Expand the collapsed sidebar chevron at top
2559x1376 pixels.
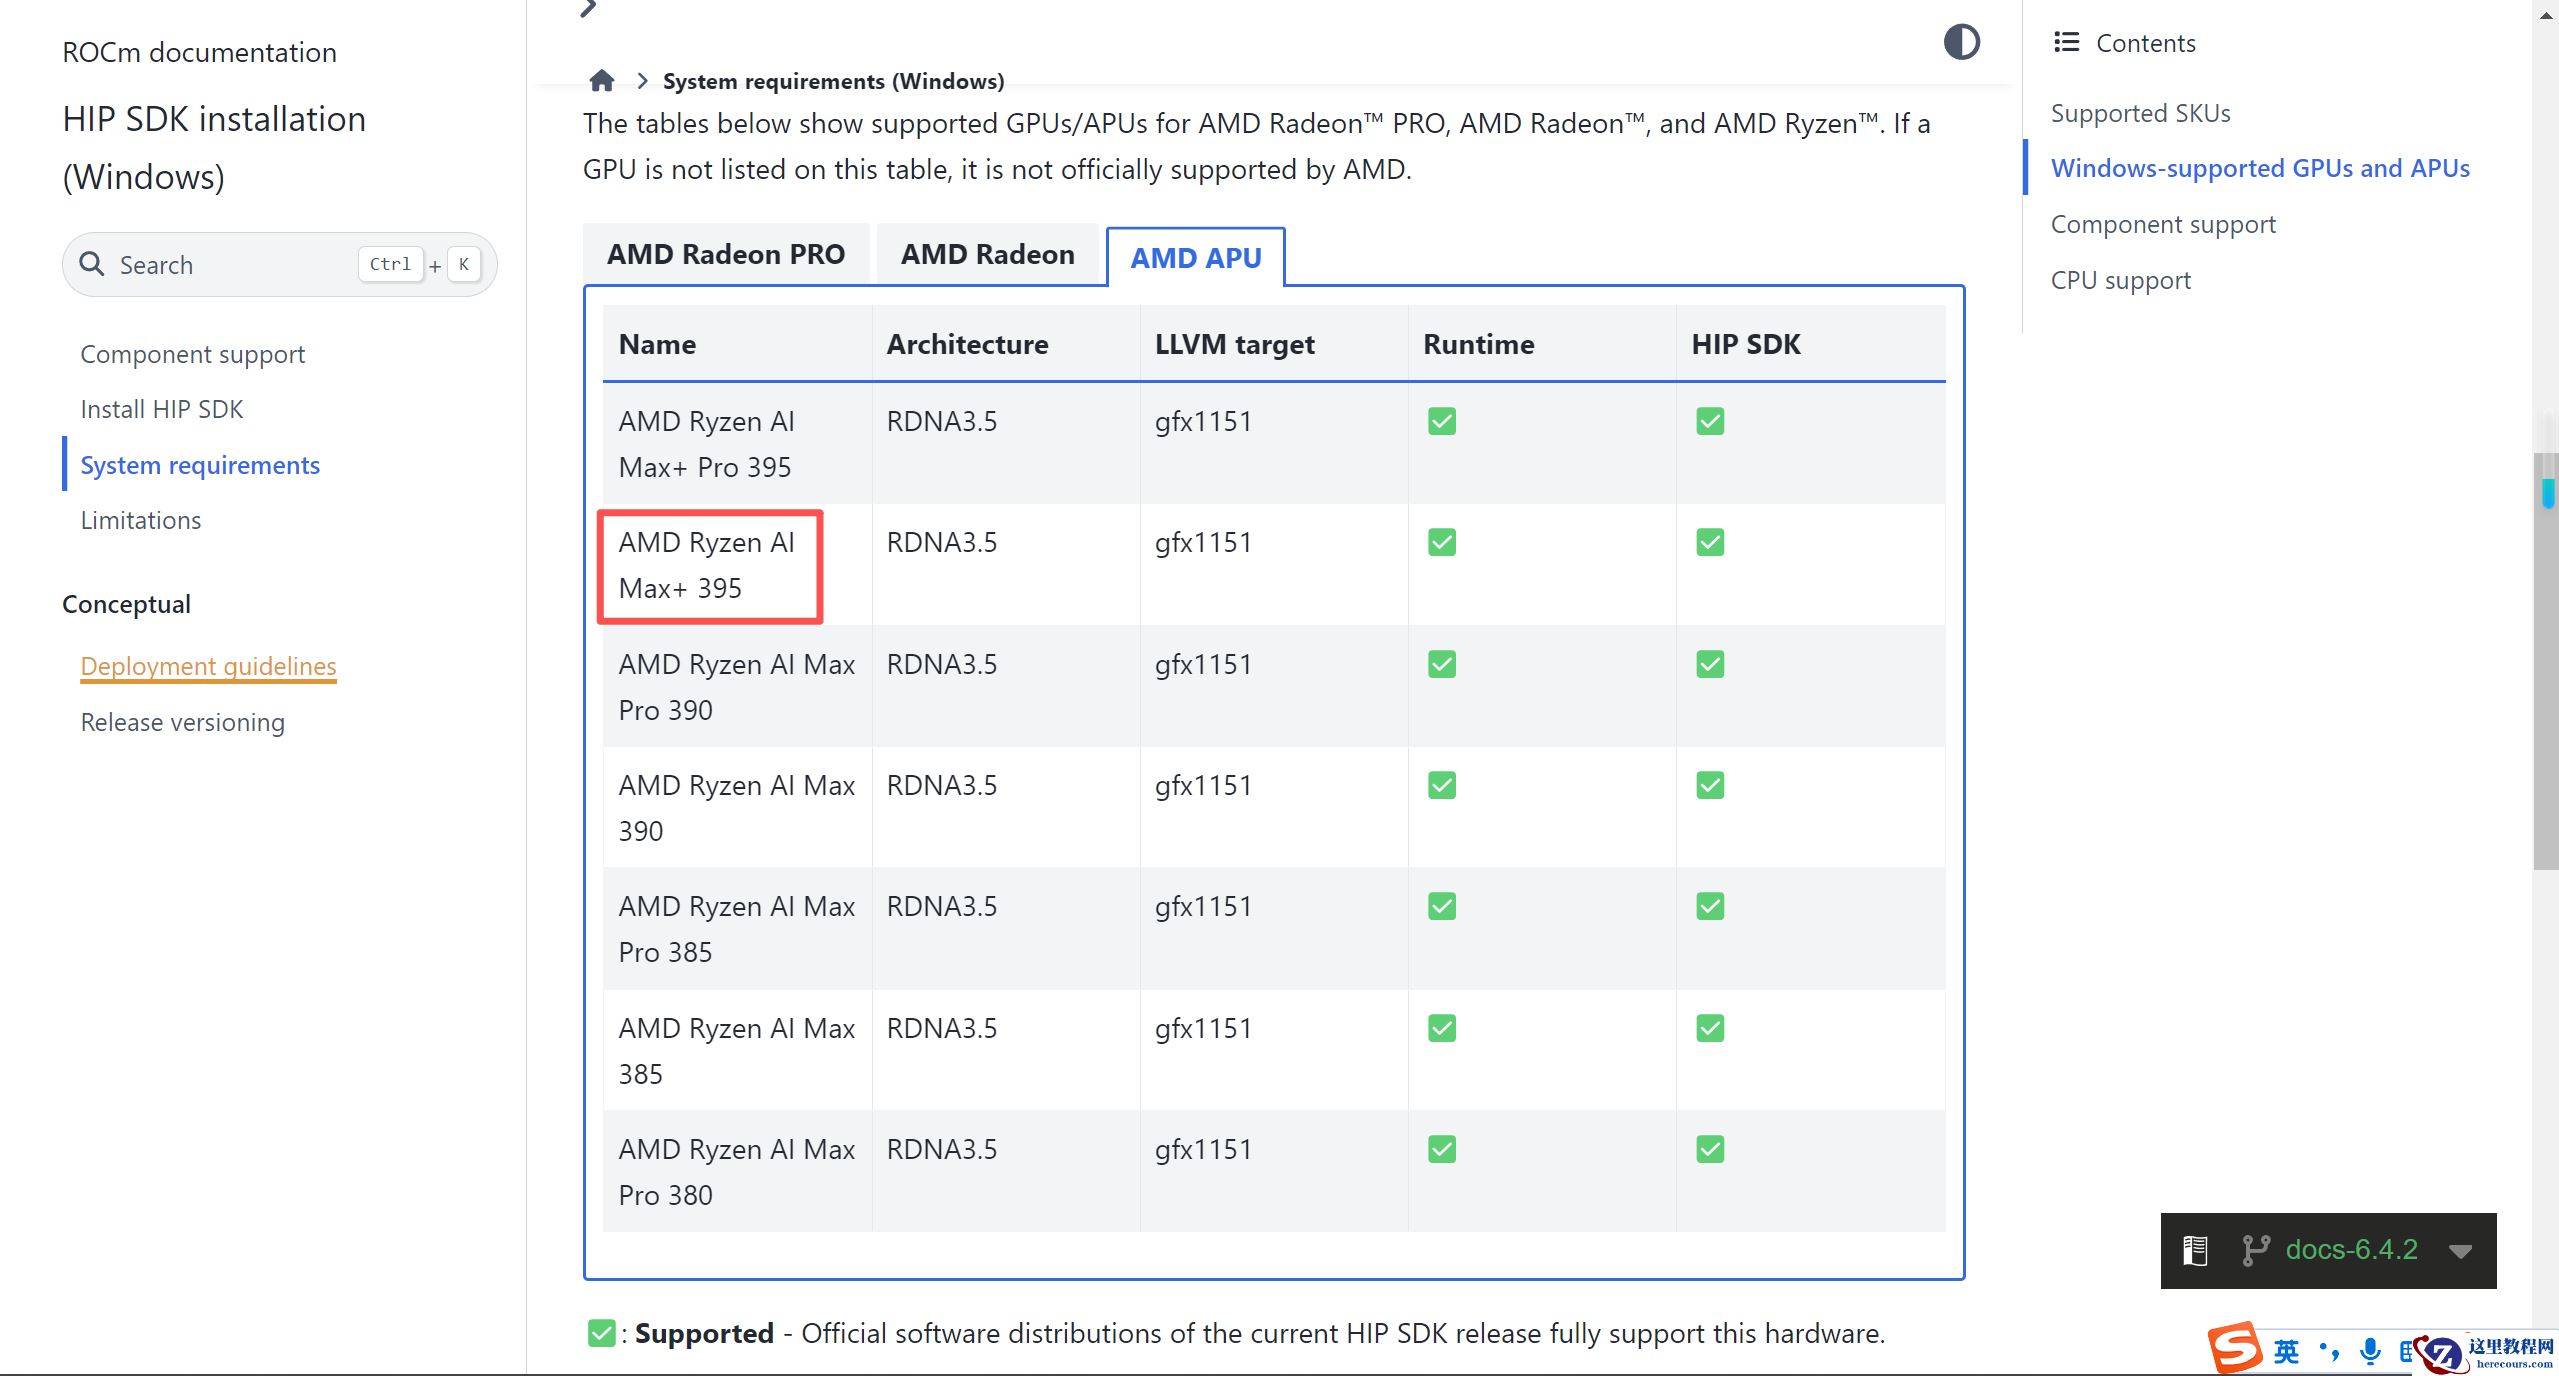click(x=588, y=8)
